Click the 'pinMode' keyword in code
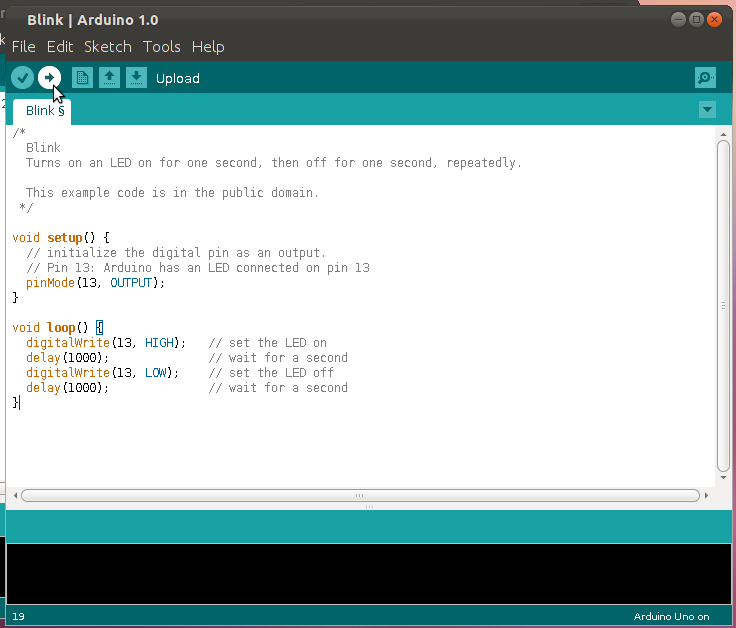Viewport: 736px width, 628px height. coord(50,283)
